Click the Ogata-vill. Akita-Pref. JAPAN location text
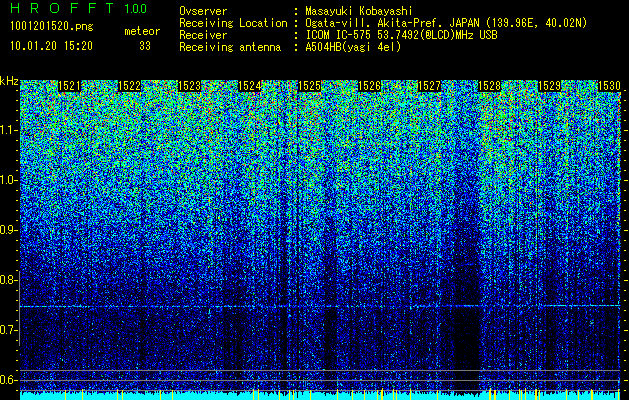629x400 pixels. click(446, 23)
